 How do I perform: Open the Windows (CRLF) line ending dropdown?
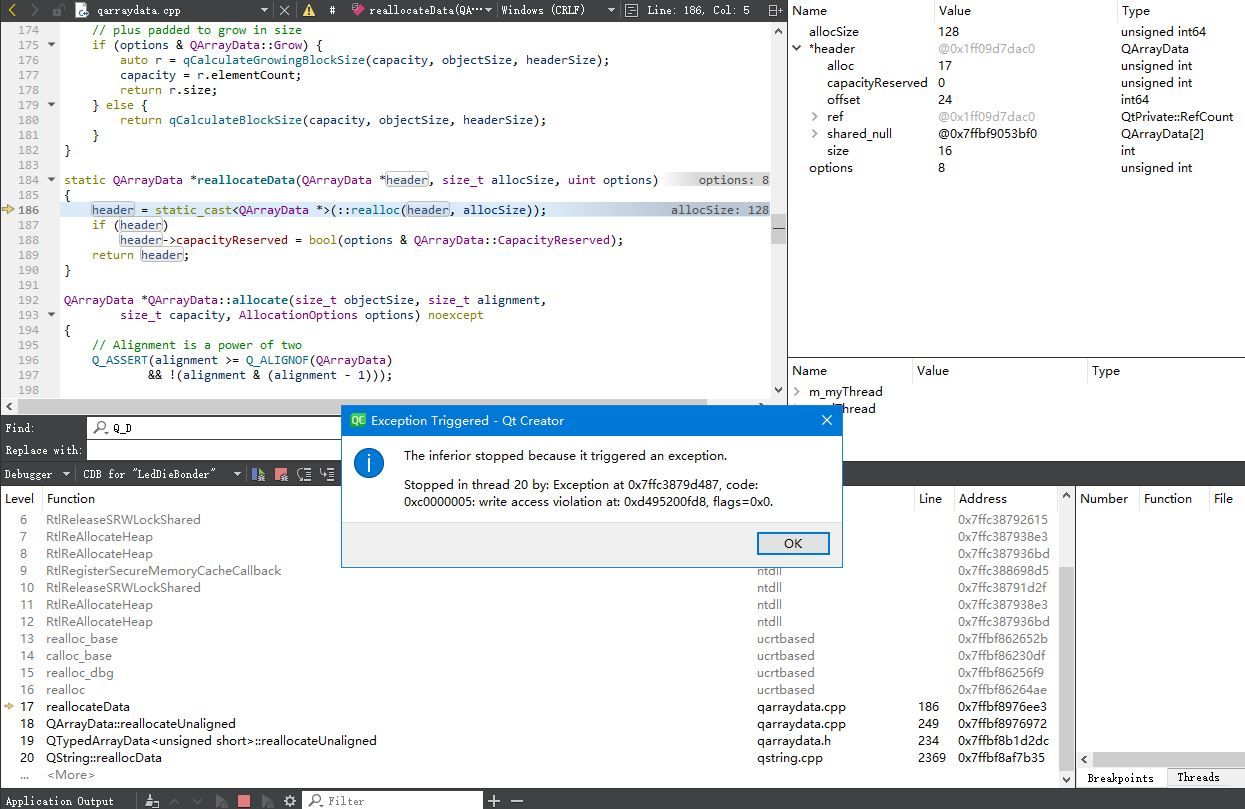click(x=555, y=10)
